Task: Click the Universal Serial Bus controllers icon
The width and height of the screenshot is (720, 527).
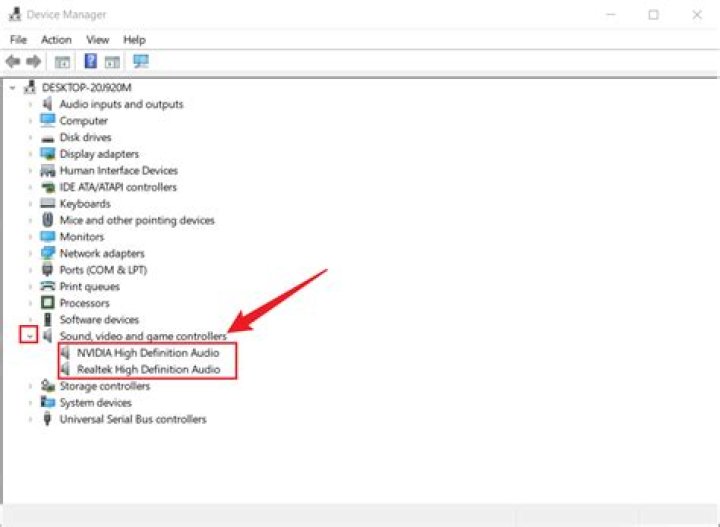Action: click(47, 419)
